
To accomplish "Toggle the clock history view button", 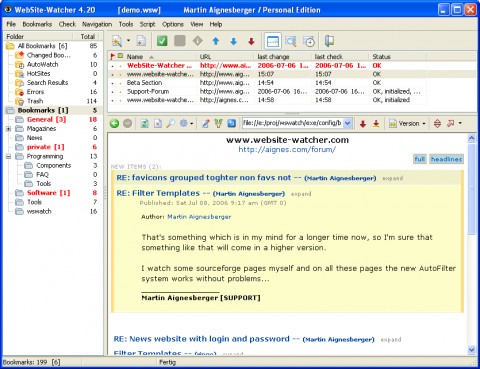I will (309, 41).
